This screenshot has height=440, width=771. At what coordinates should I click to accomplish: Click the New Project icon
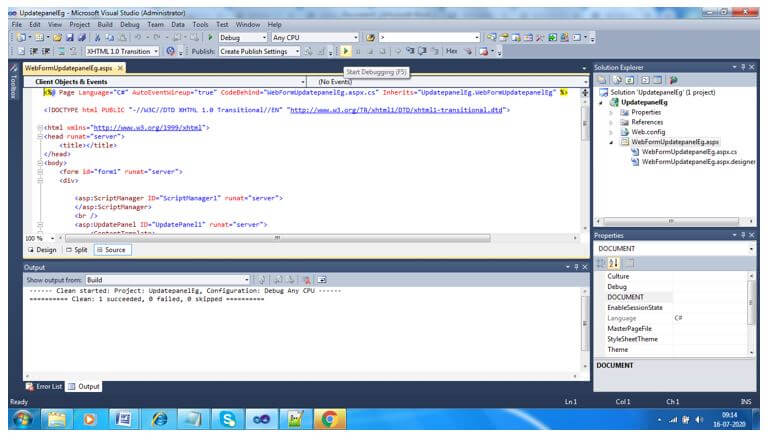coord(21,37)
